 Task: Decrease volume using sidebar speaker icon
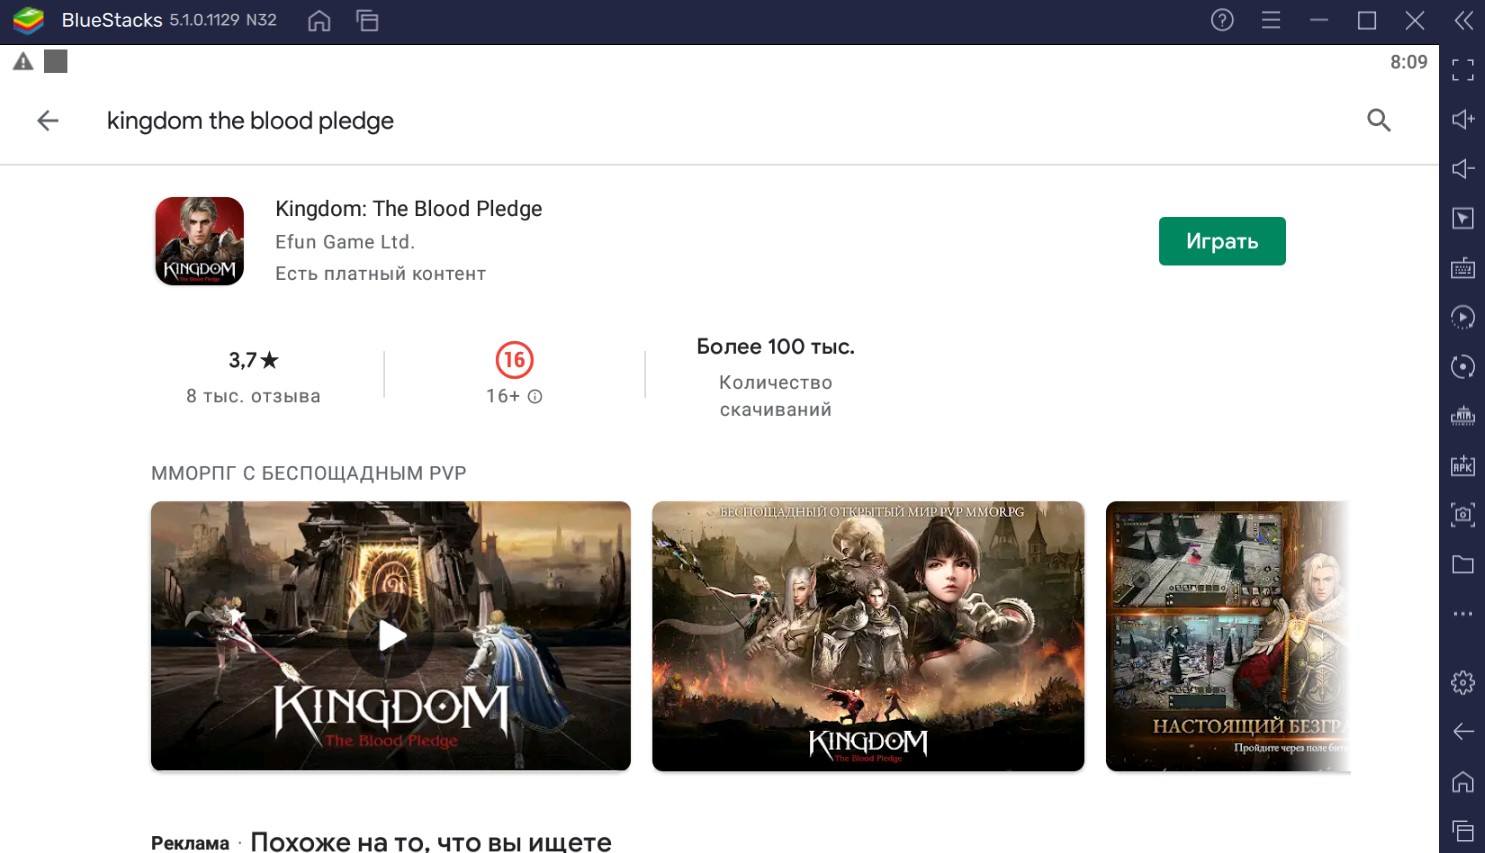coord(1463,168)
